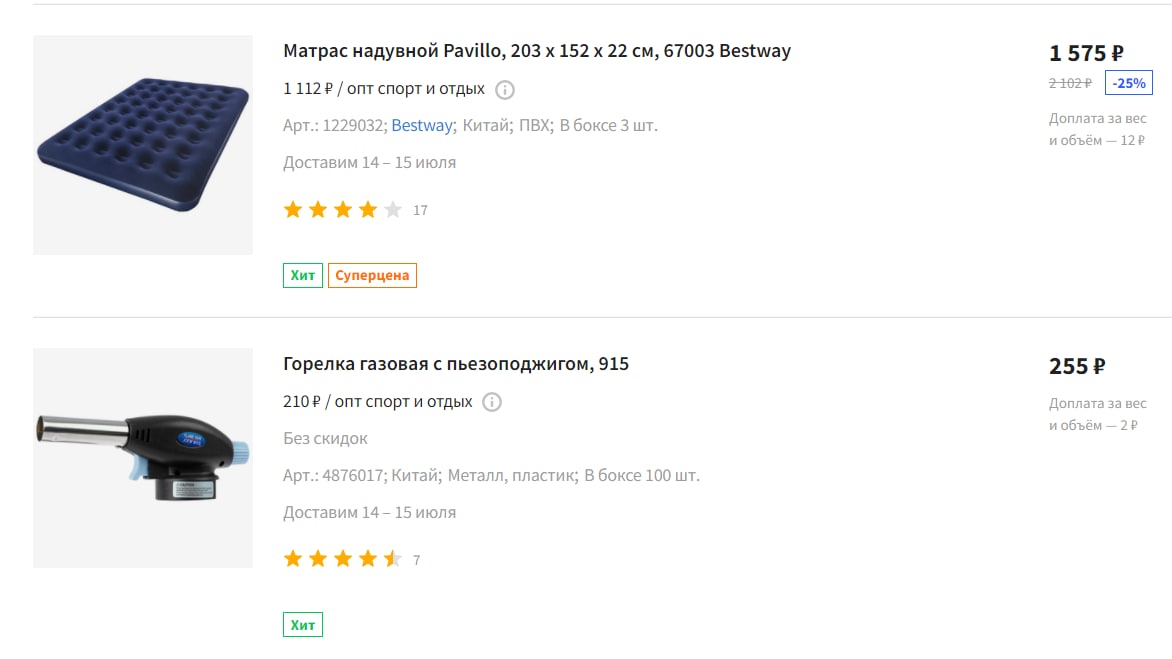
Task: Click the 255 ₽ gas burner price
Action: [x=1077, y=366]
